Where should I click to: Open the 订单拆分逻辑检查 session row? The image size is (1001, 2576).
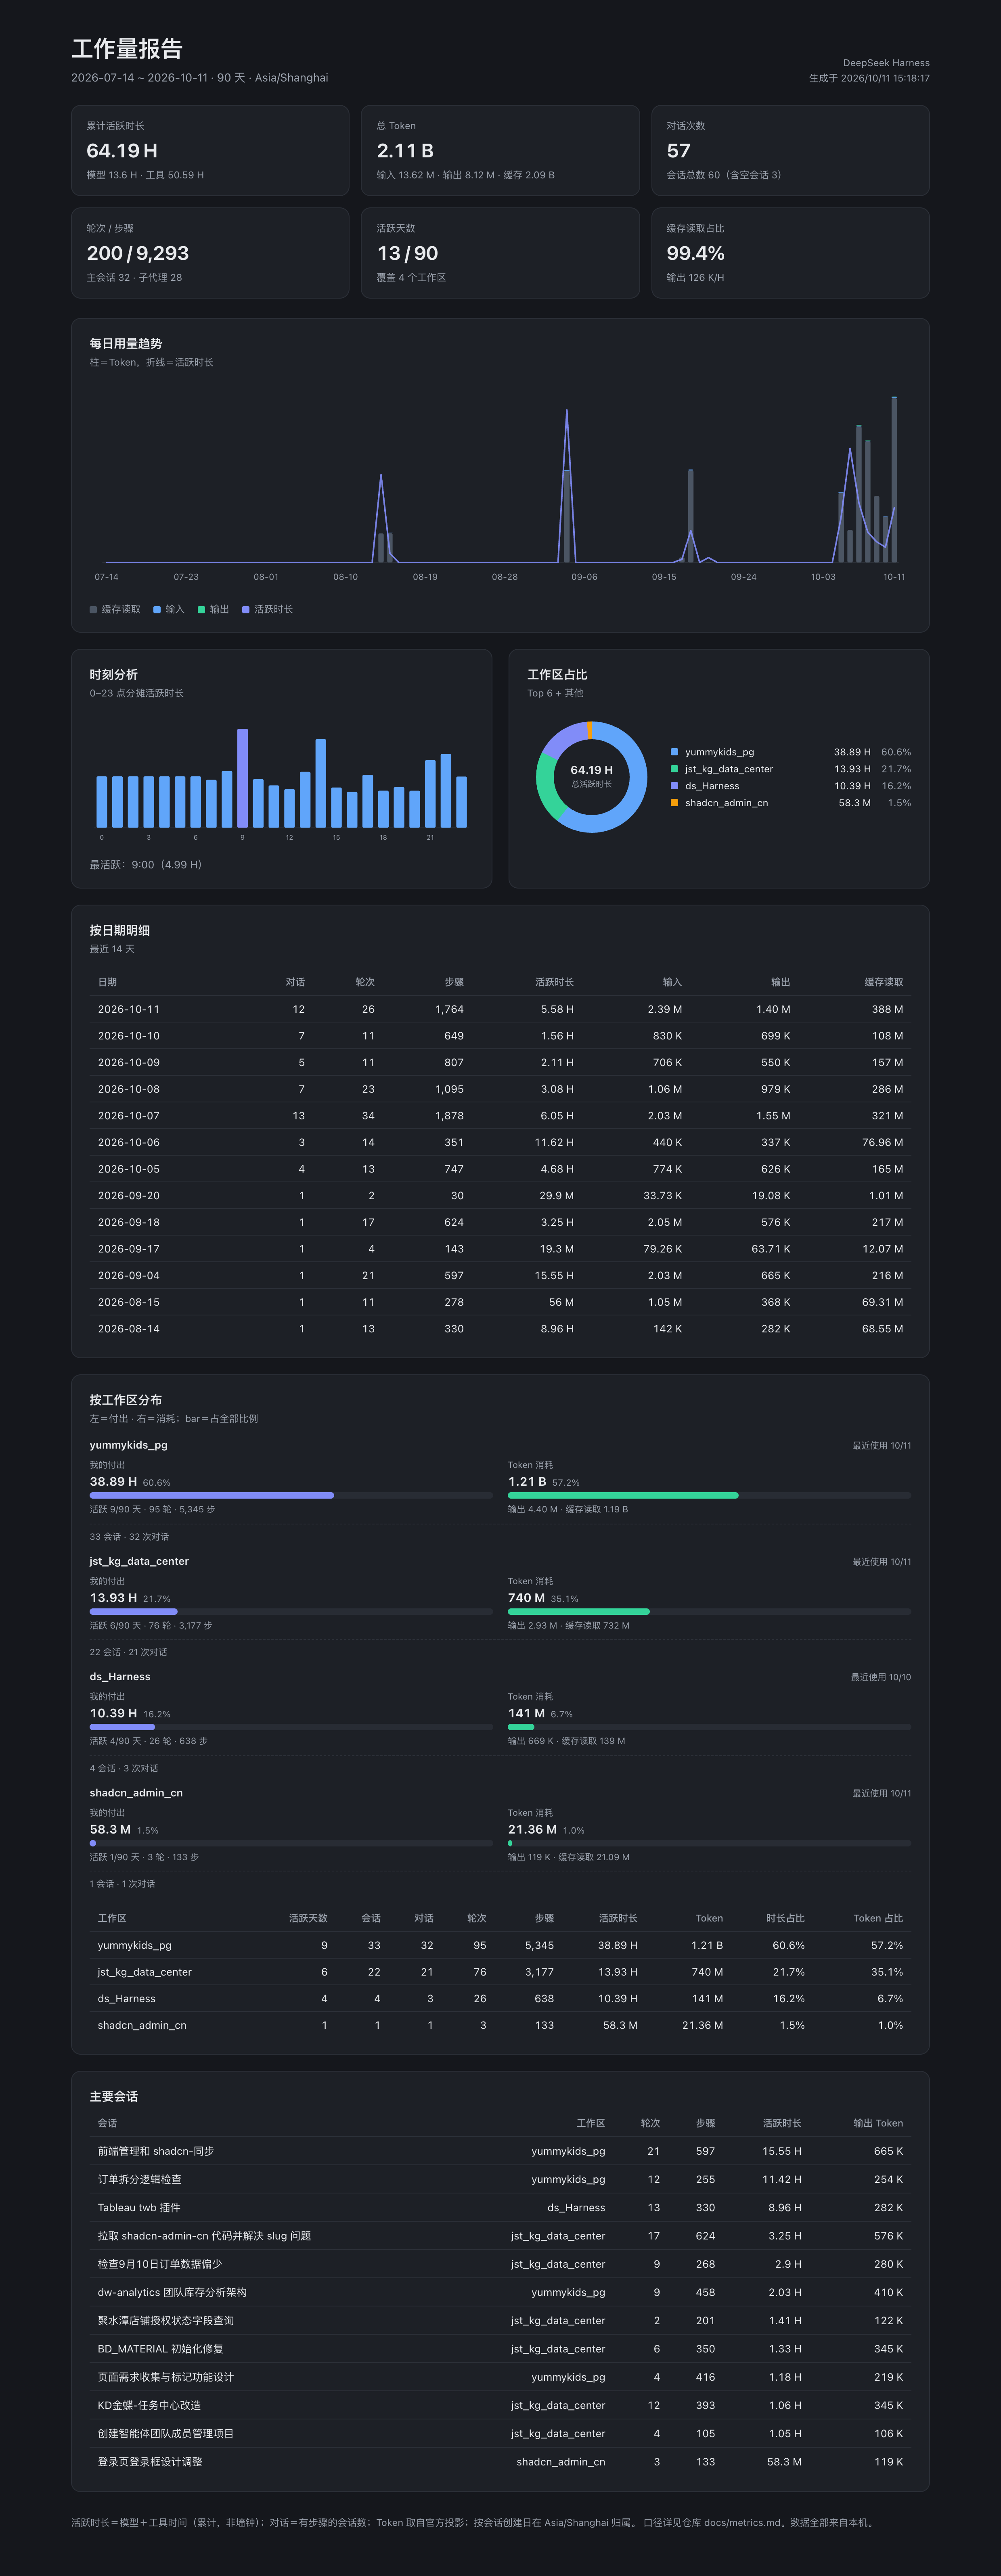(x=500, y=2179)
